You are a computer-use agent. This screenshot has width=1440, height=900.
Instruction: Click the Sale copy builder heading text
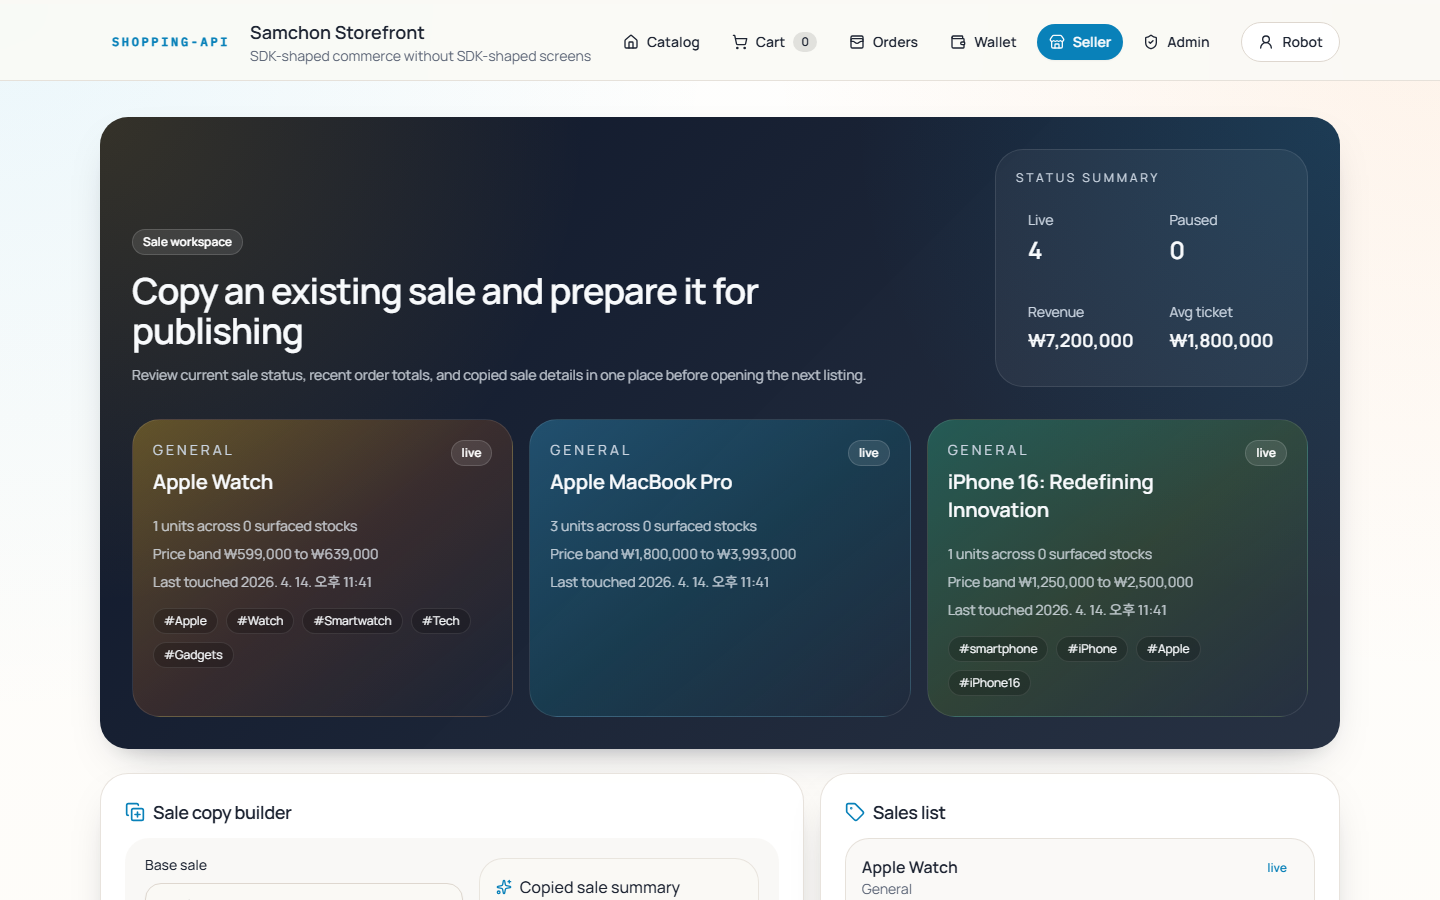pyautogui.click(x=222, y=813)
